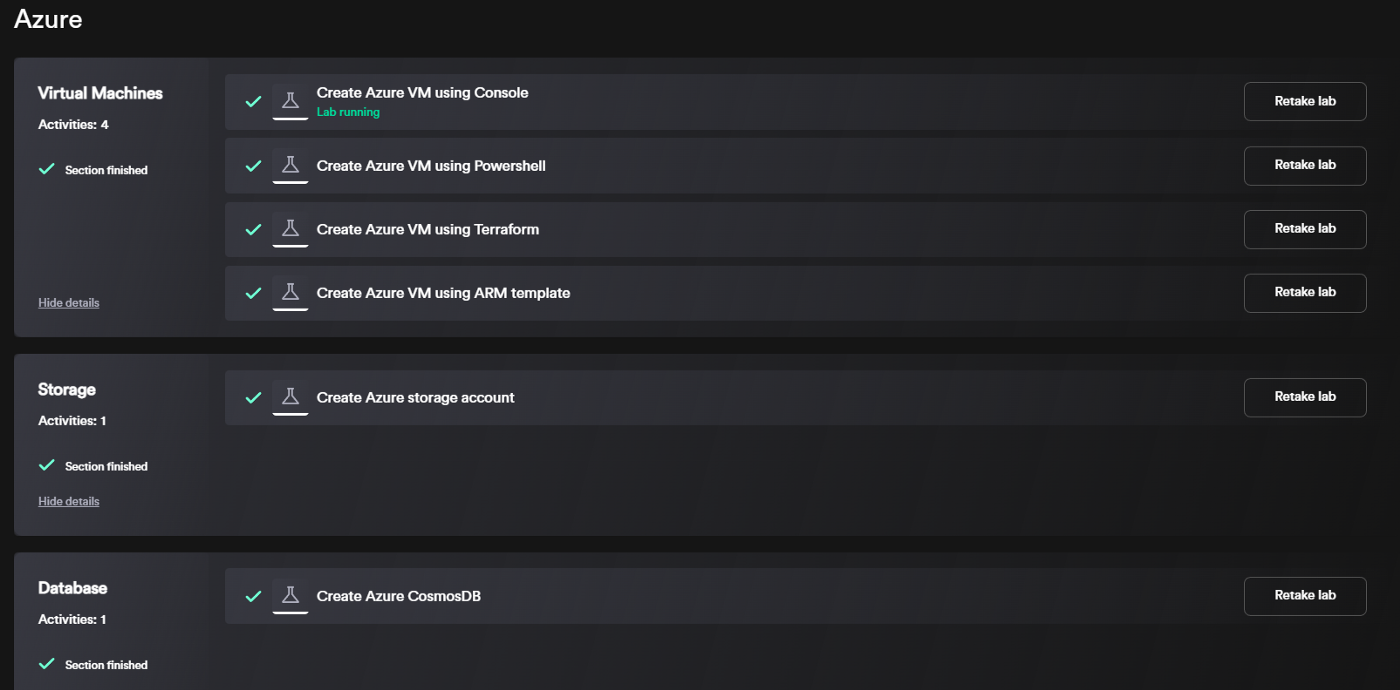
Task: Open the Create Azure VM using ARM template lab
Action: (443, 293)
